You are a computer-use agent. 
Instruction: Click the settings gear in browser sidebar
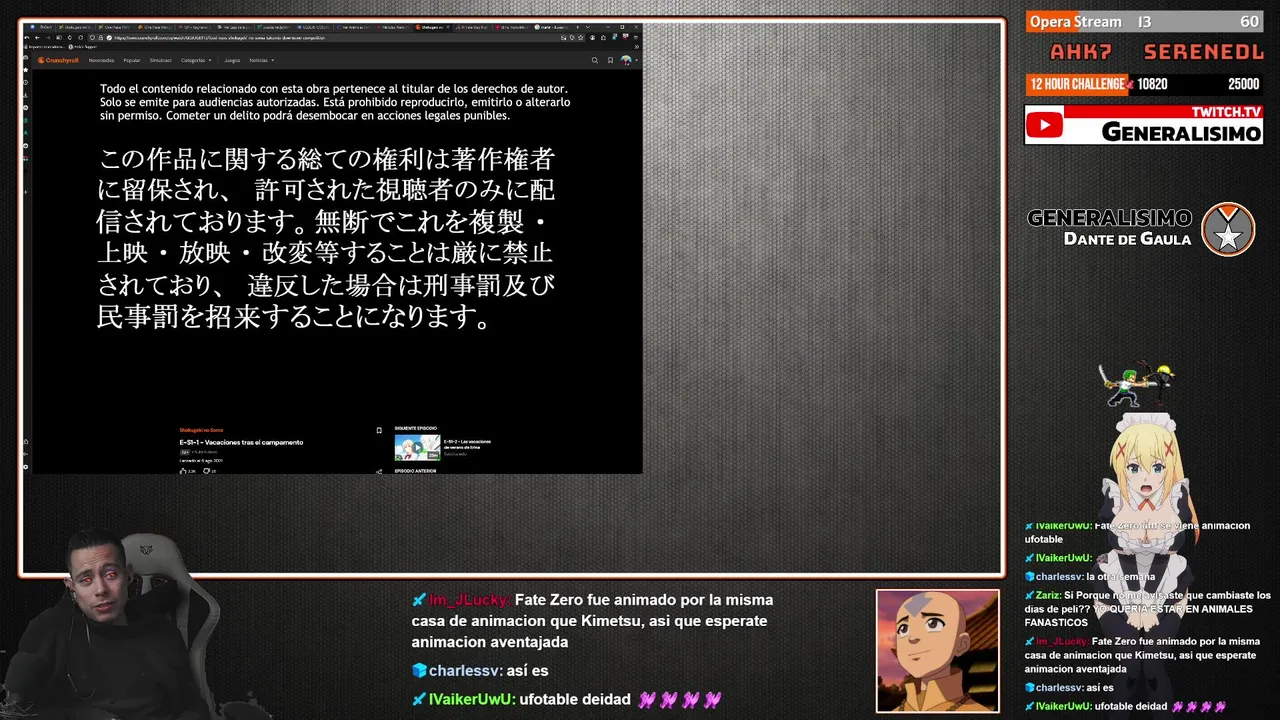point(26,466)
